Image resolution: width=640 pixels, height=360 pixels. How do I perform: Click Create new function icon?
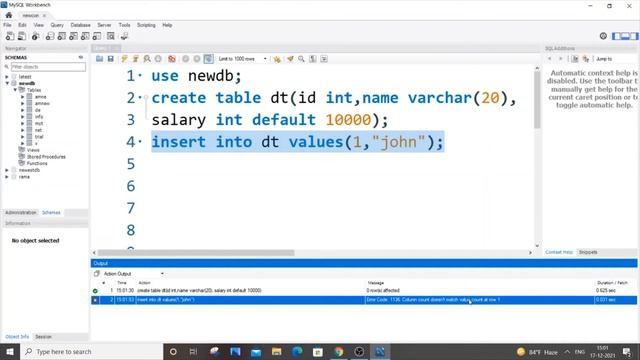(x=97, y=36)
